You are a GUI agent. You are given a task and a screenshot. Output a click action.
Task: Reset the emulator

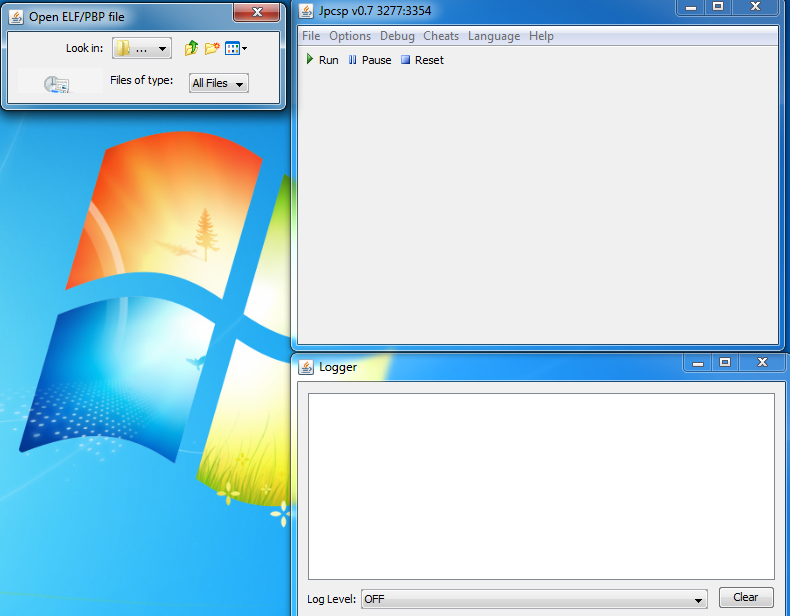(x=422, y=60)
